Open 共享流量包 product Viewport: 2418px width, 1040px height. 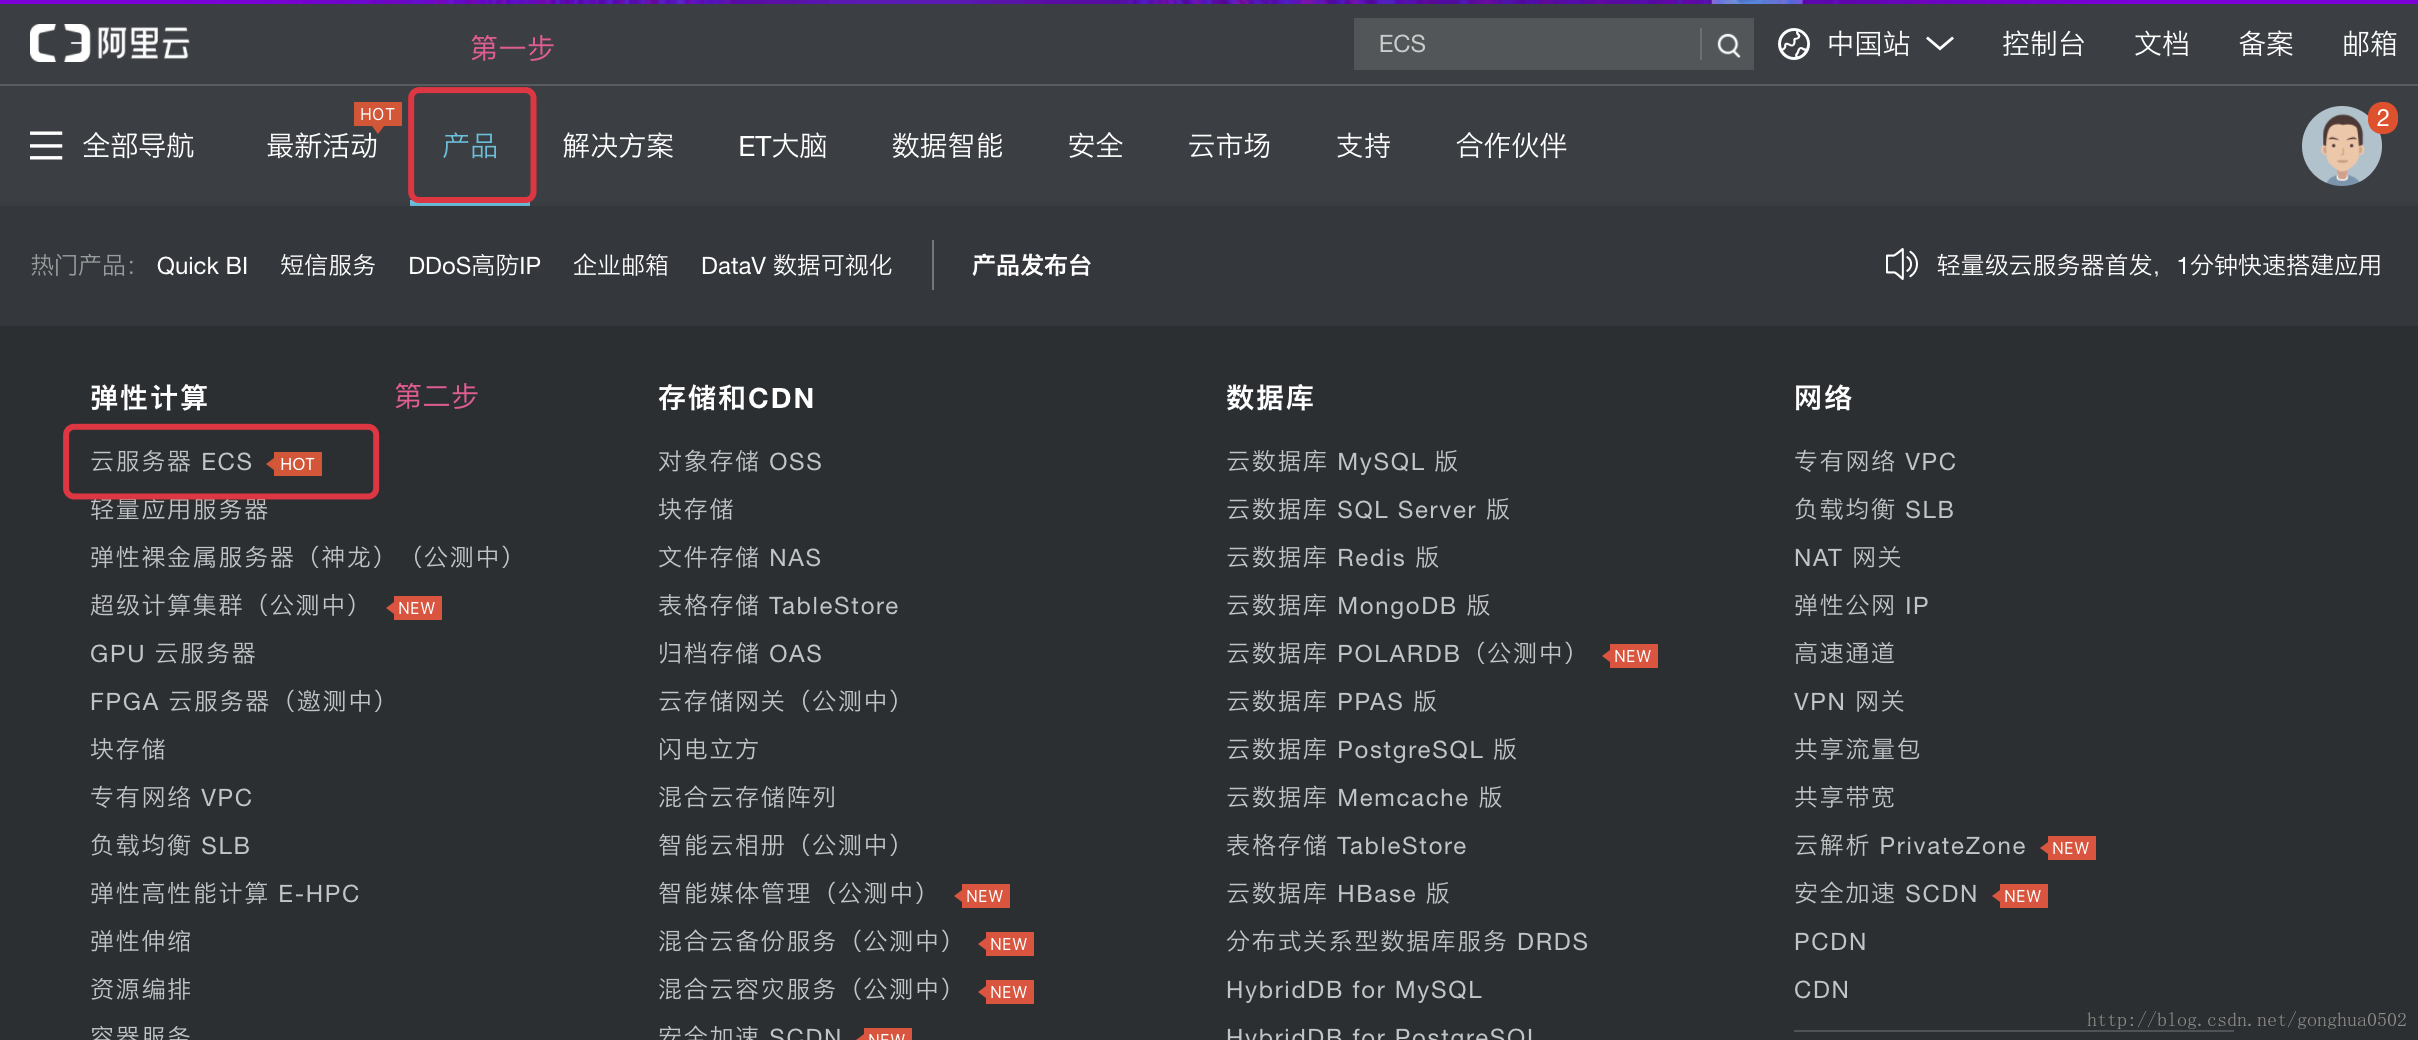click(1857, 749)
